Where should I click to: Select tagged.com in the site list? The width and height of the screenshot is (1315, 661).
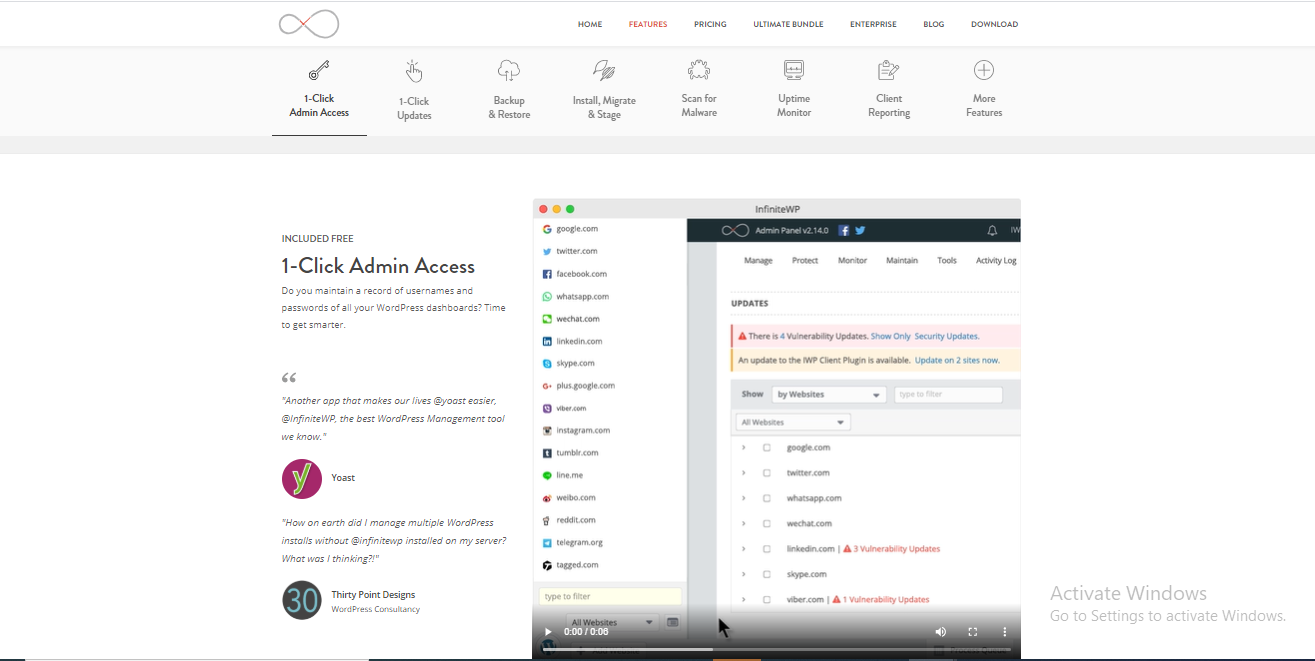(577, 565)
